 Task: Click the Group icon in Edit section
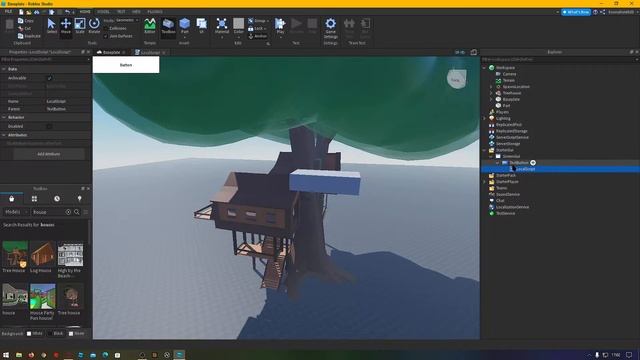251,20
